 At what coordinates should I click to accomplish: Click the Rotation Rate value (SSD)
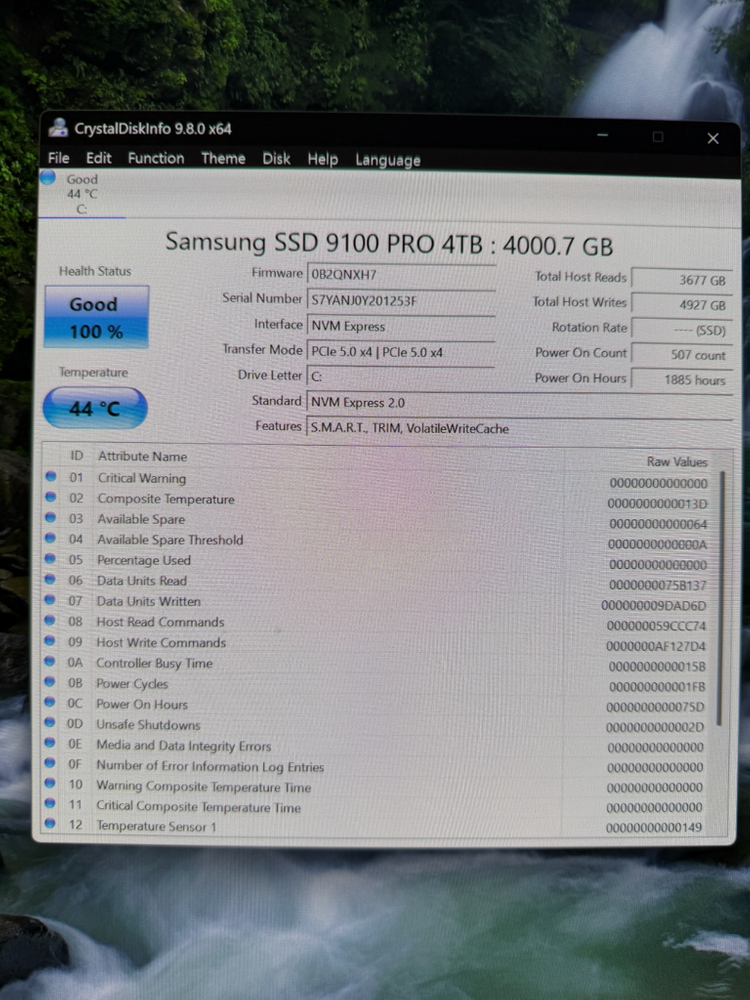tap(681, 330)
